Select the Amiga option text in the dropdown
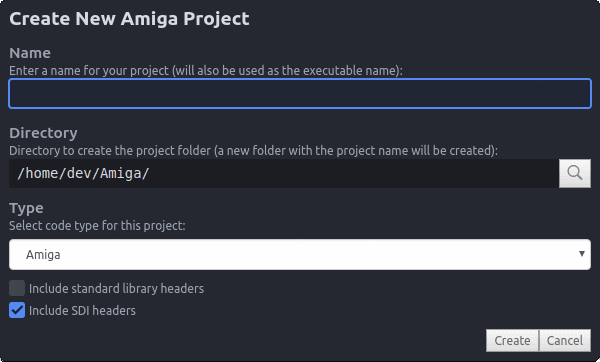Viewport: 600px width, 362px height. pyautogui.click(x=43, y=255)
